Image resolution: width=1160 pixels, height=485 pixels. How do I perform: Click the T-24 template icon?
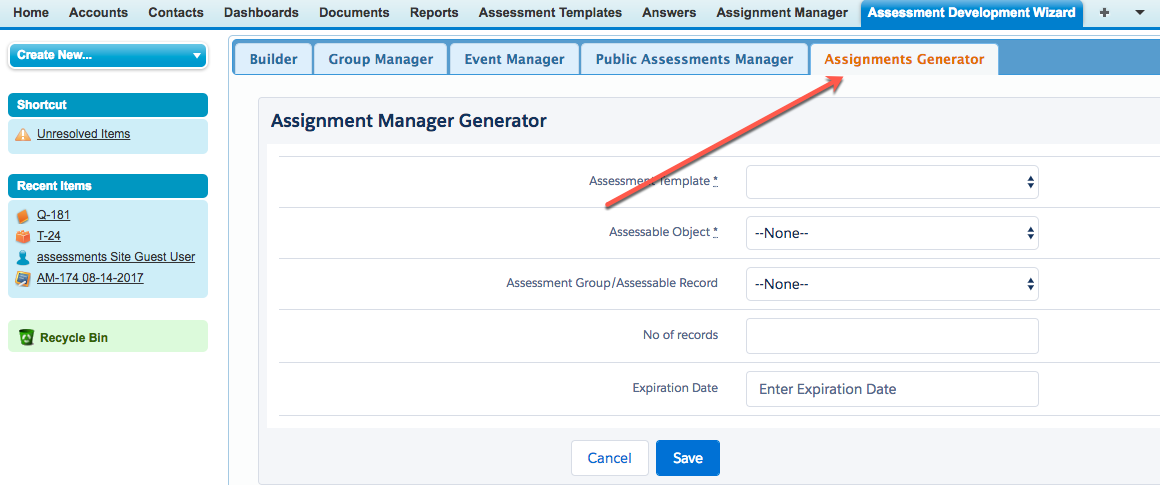[23, 237]
